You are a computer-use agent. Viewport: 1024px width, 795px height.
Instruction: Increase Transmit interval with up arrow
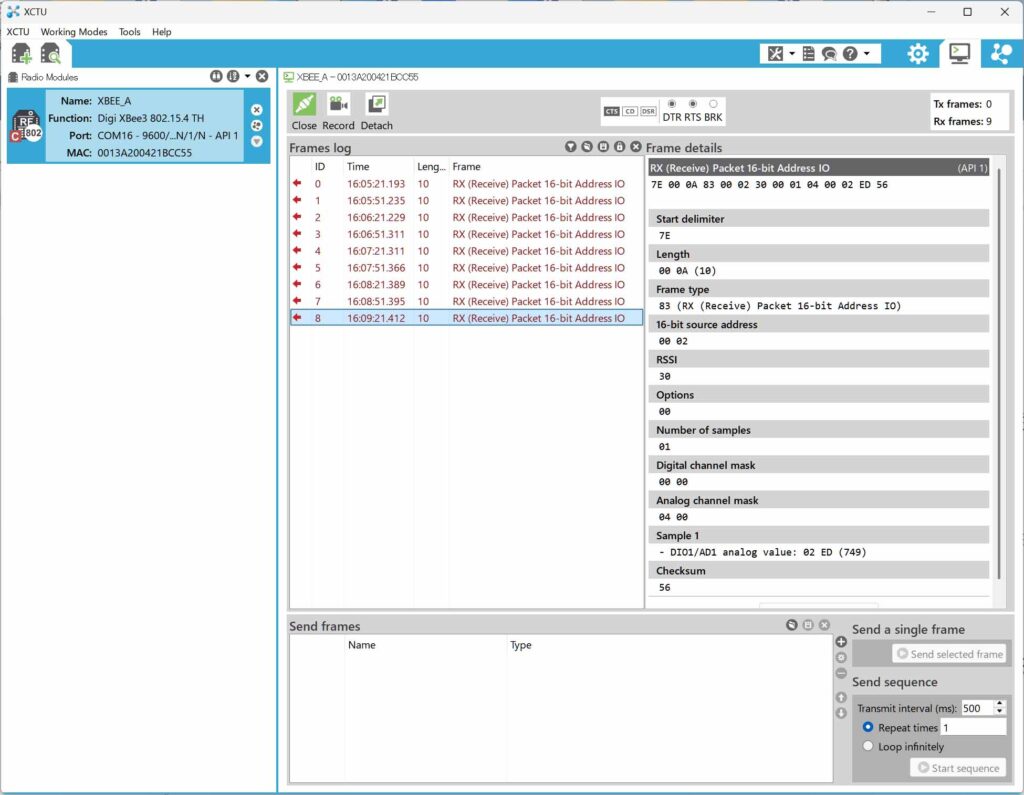[999, 704]
